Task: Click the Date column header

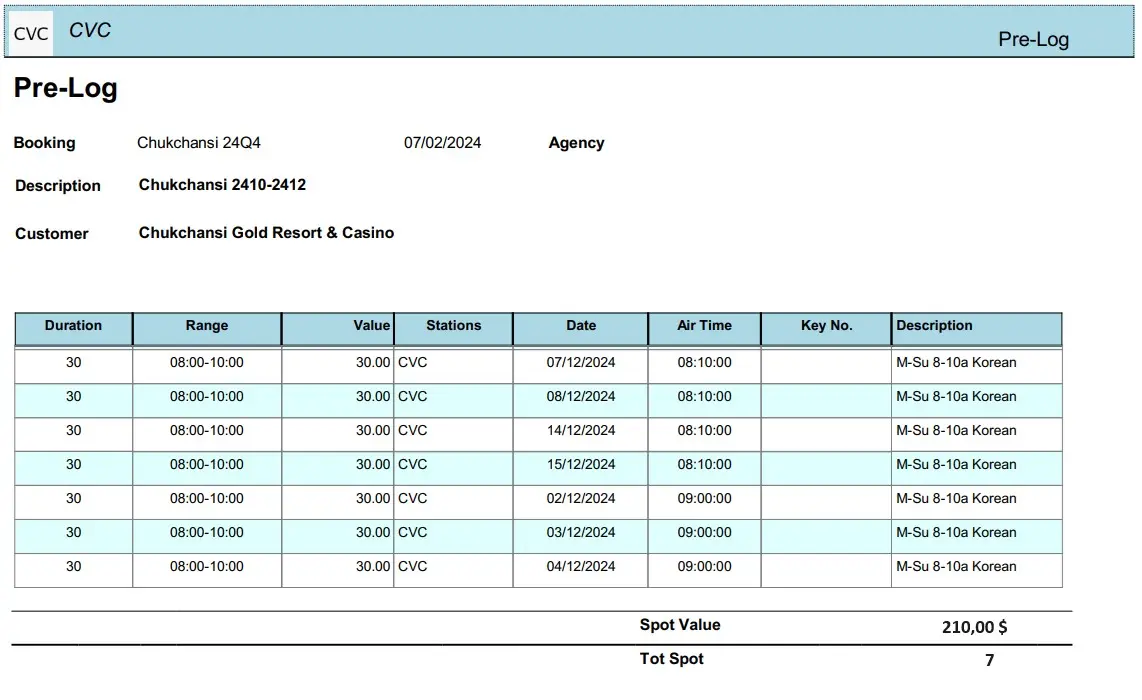Action: pos(580,326)
